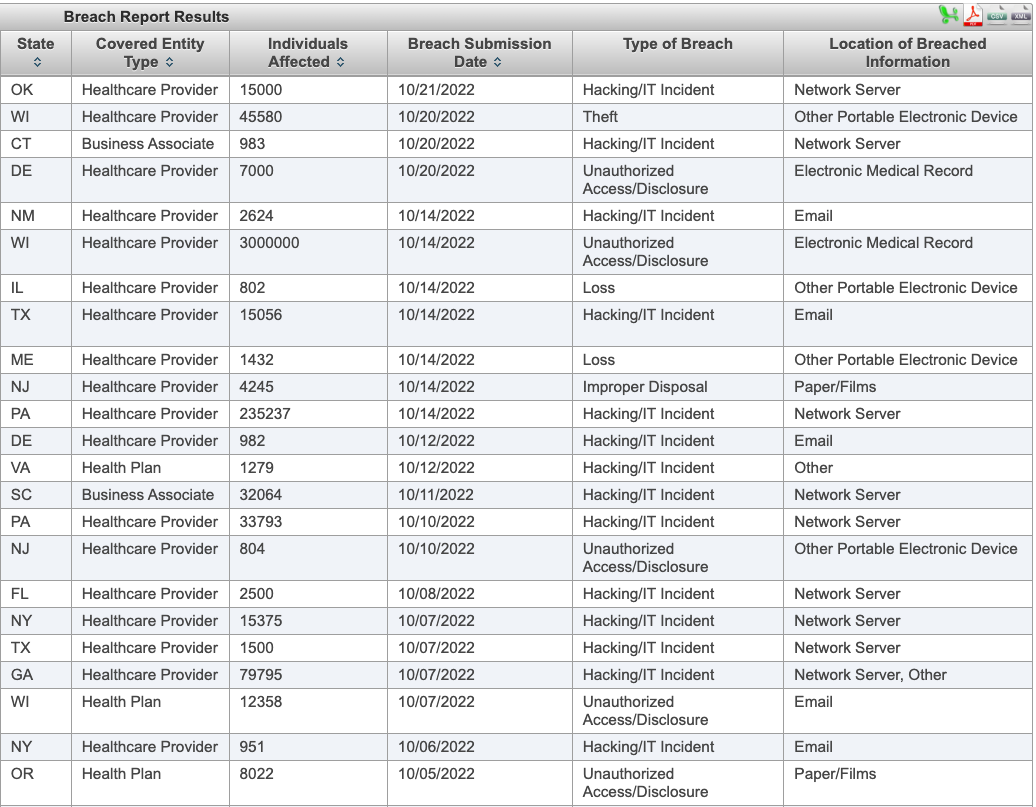Viewport: 1036px width, 807px height.
Task: Click the 10/21/2022 submission date cell
Action: coord(480,90)
